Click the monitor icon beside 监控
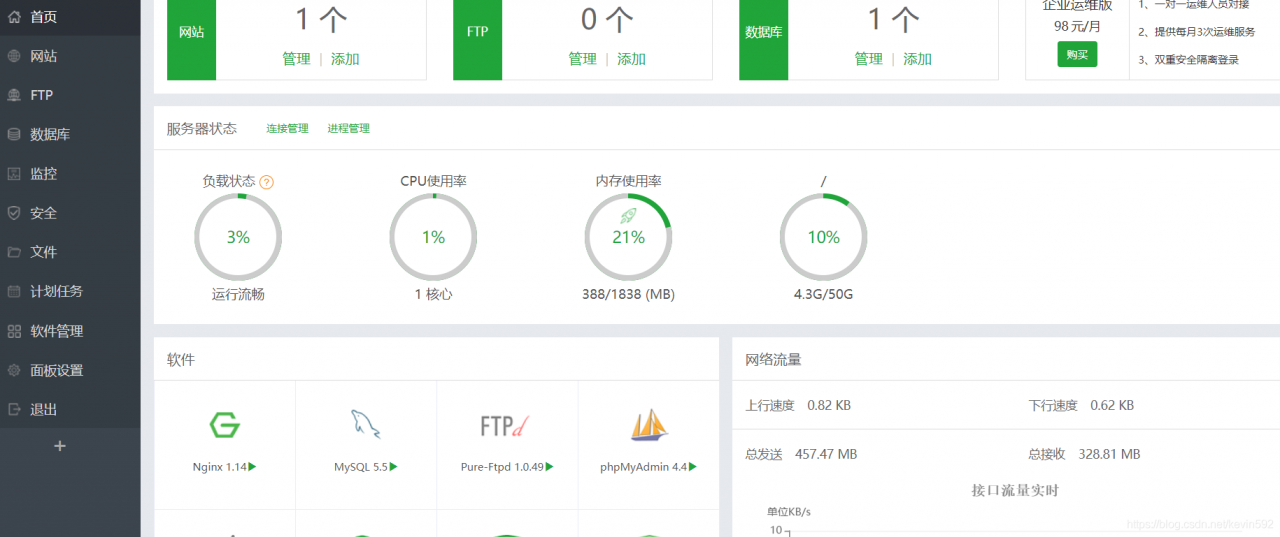Viewport: 1280px width, 537px height. coord(14,173)
